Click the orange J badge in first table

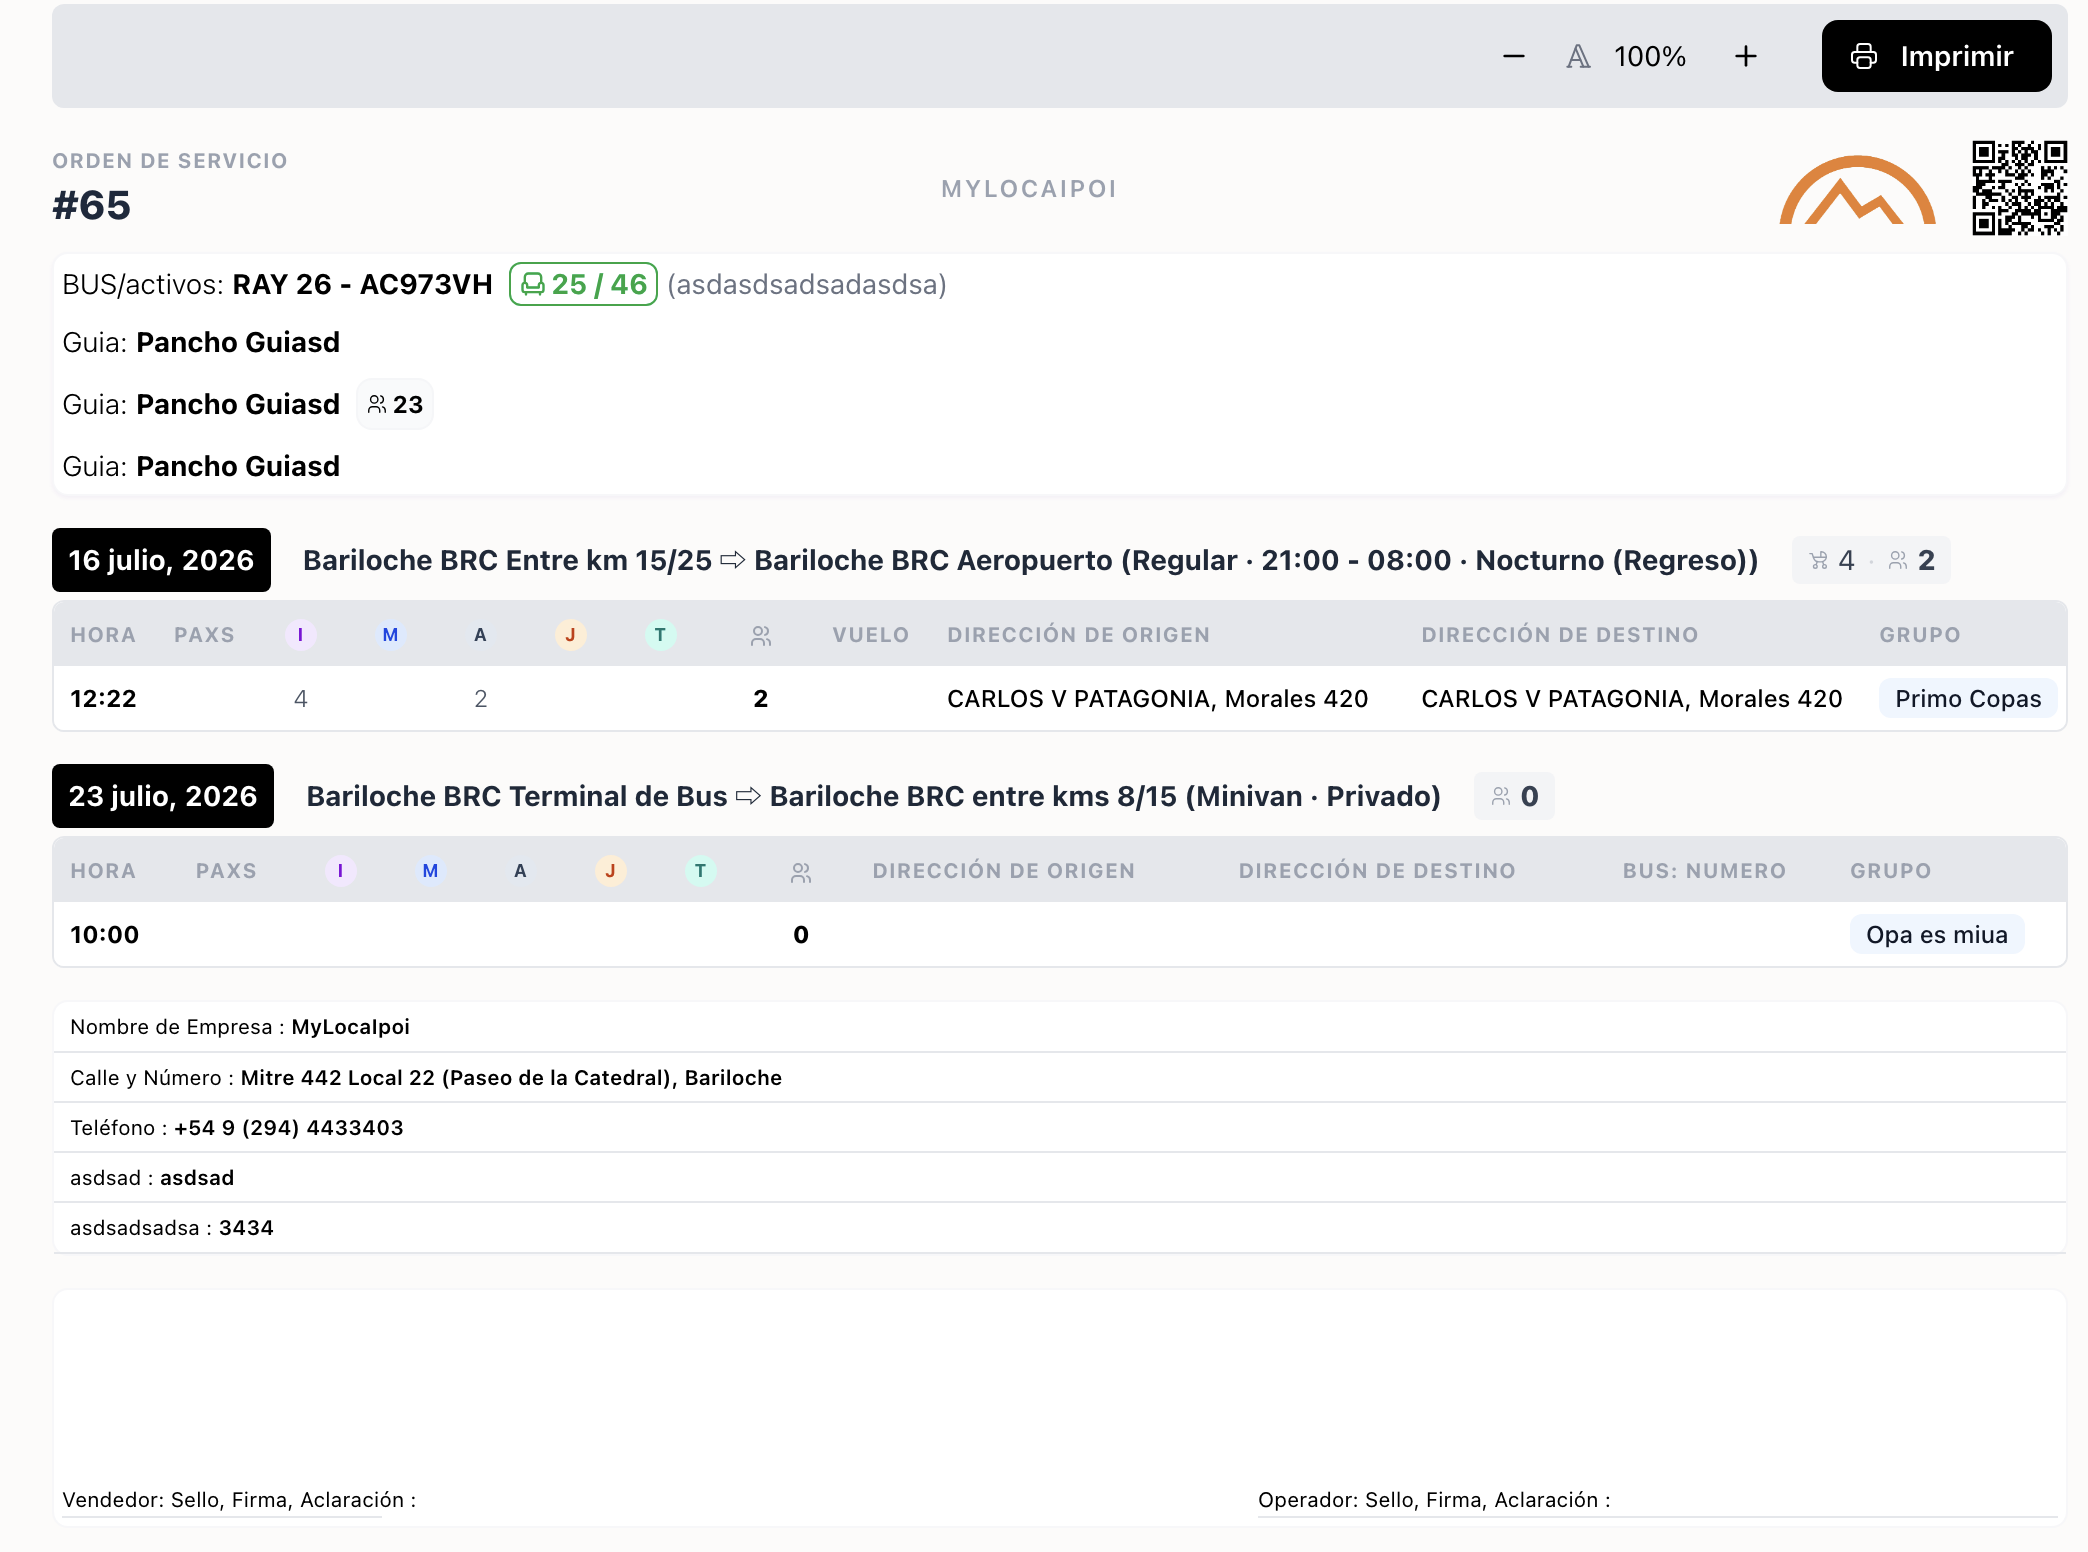pyautogui.click(x=570, y=635)
